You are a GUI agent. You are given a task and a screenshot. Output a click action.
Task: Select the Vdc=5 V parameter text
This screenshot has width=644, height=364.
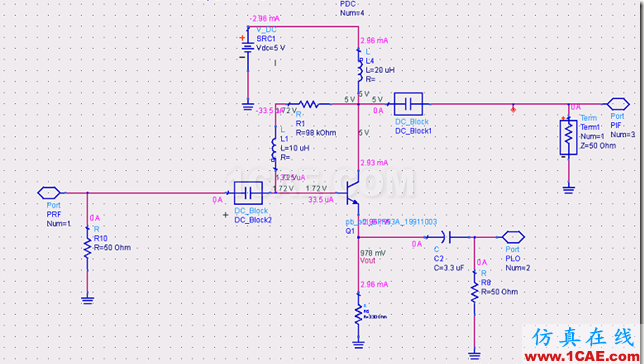pos(270,48)
